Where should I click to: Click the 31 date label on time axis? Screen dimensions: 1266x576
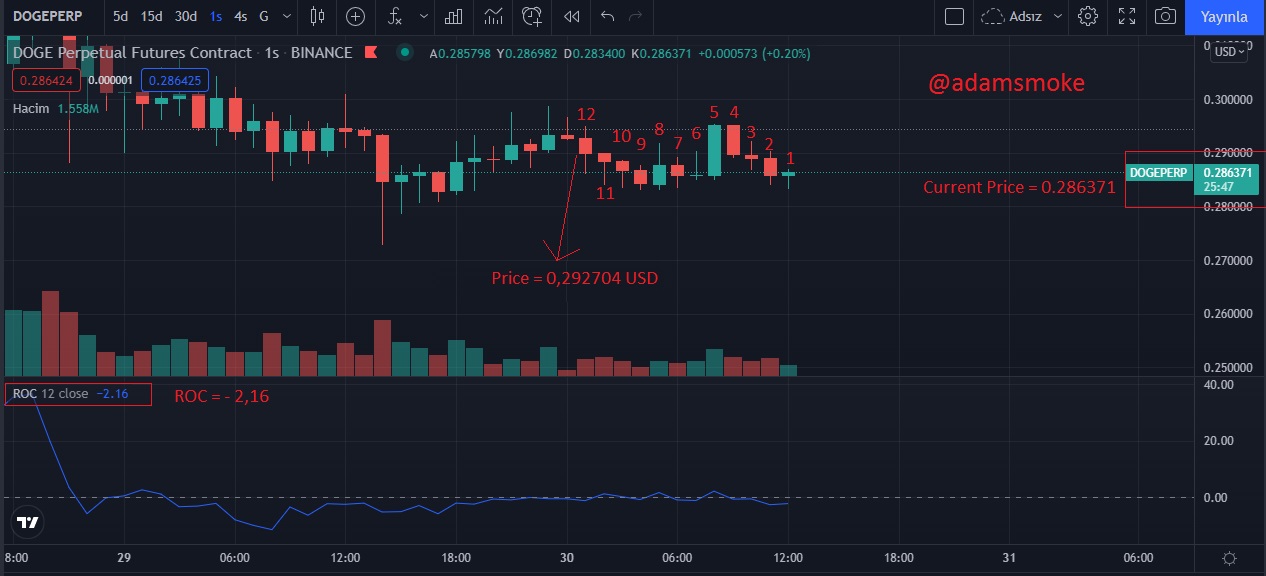(1009, 557)
